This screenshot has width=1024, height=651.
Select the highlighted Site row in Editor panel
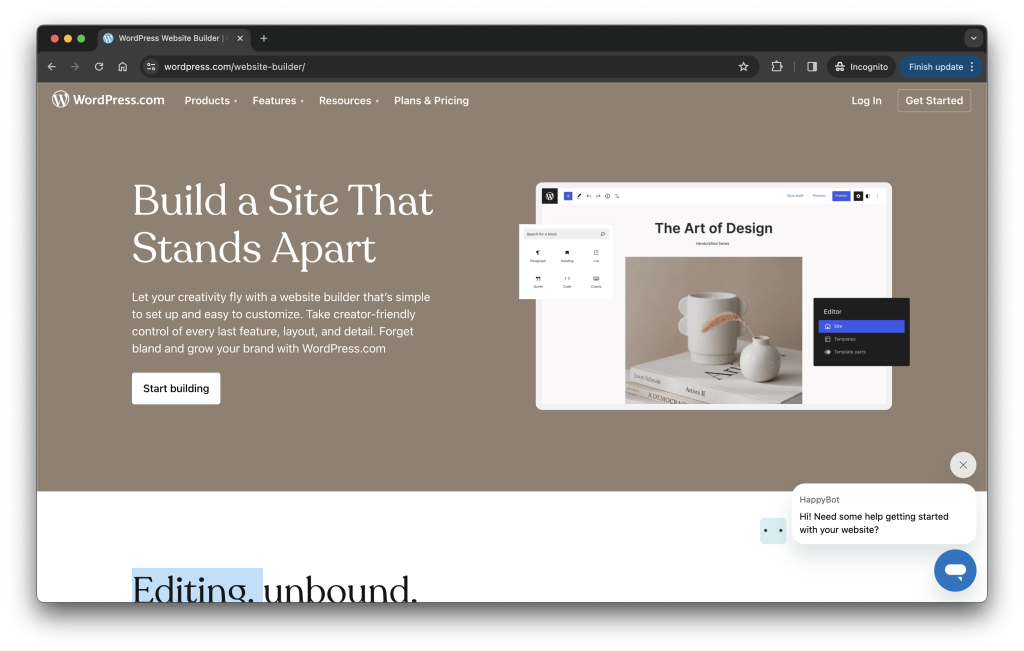(x=861, y=326)
